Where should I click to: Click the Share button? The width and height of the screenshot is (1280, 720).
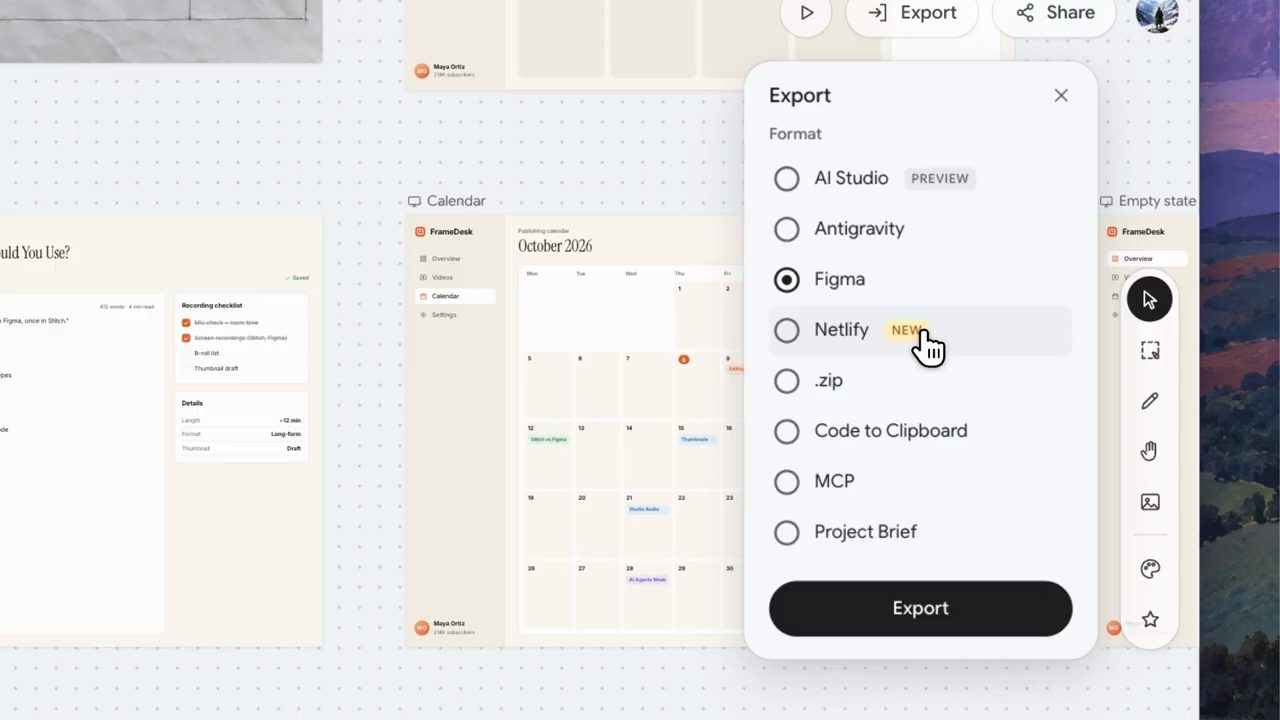[1056, 13]
